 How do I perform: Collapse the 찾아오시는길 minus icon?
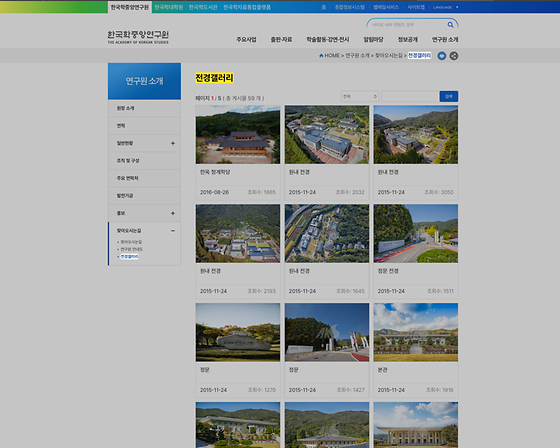(173, 231)
